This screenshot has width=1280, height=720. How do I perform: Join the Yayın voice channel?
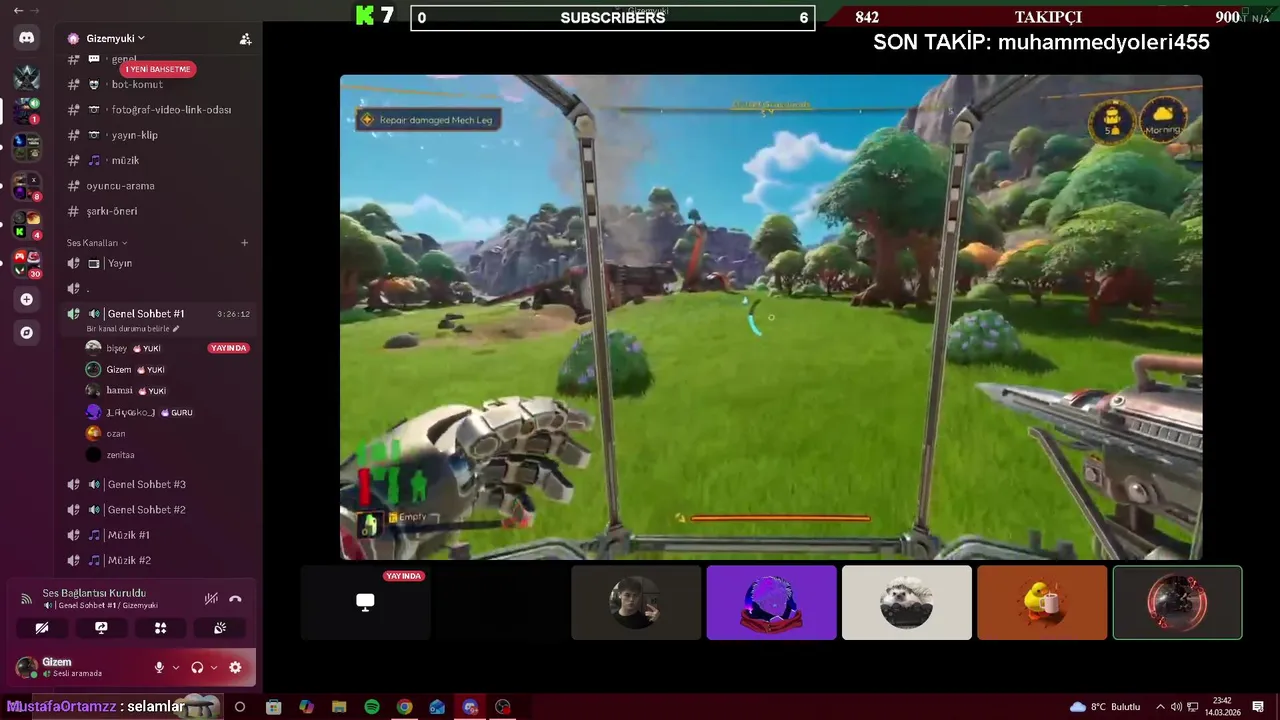[158, 263]
